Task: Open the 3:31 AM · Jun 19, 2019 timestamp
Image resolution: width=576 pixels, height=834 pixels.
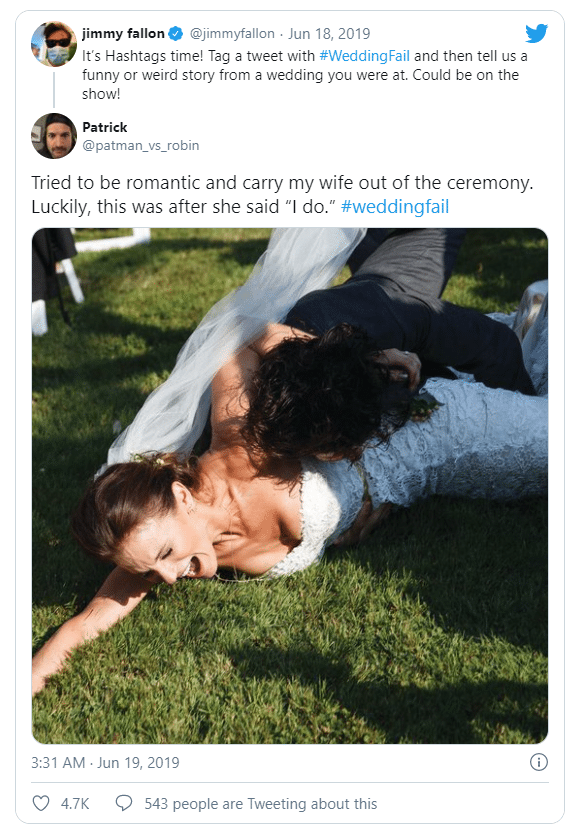Action: (x=105, y=763)
